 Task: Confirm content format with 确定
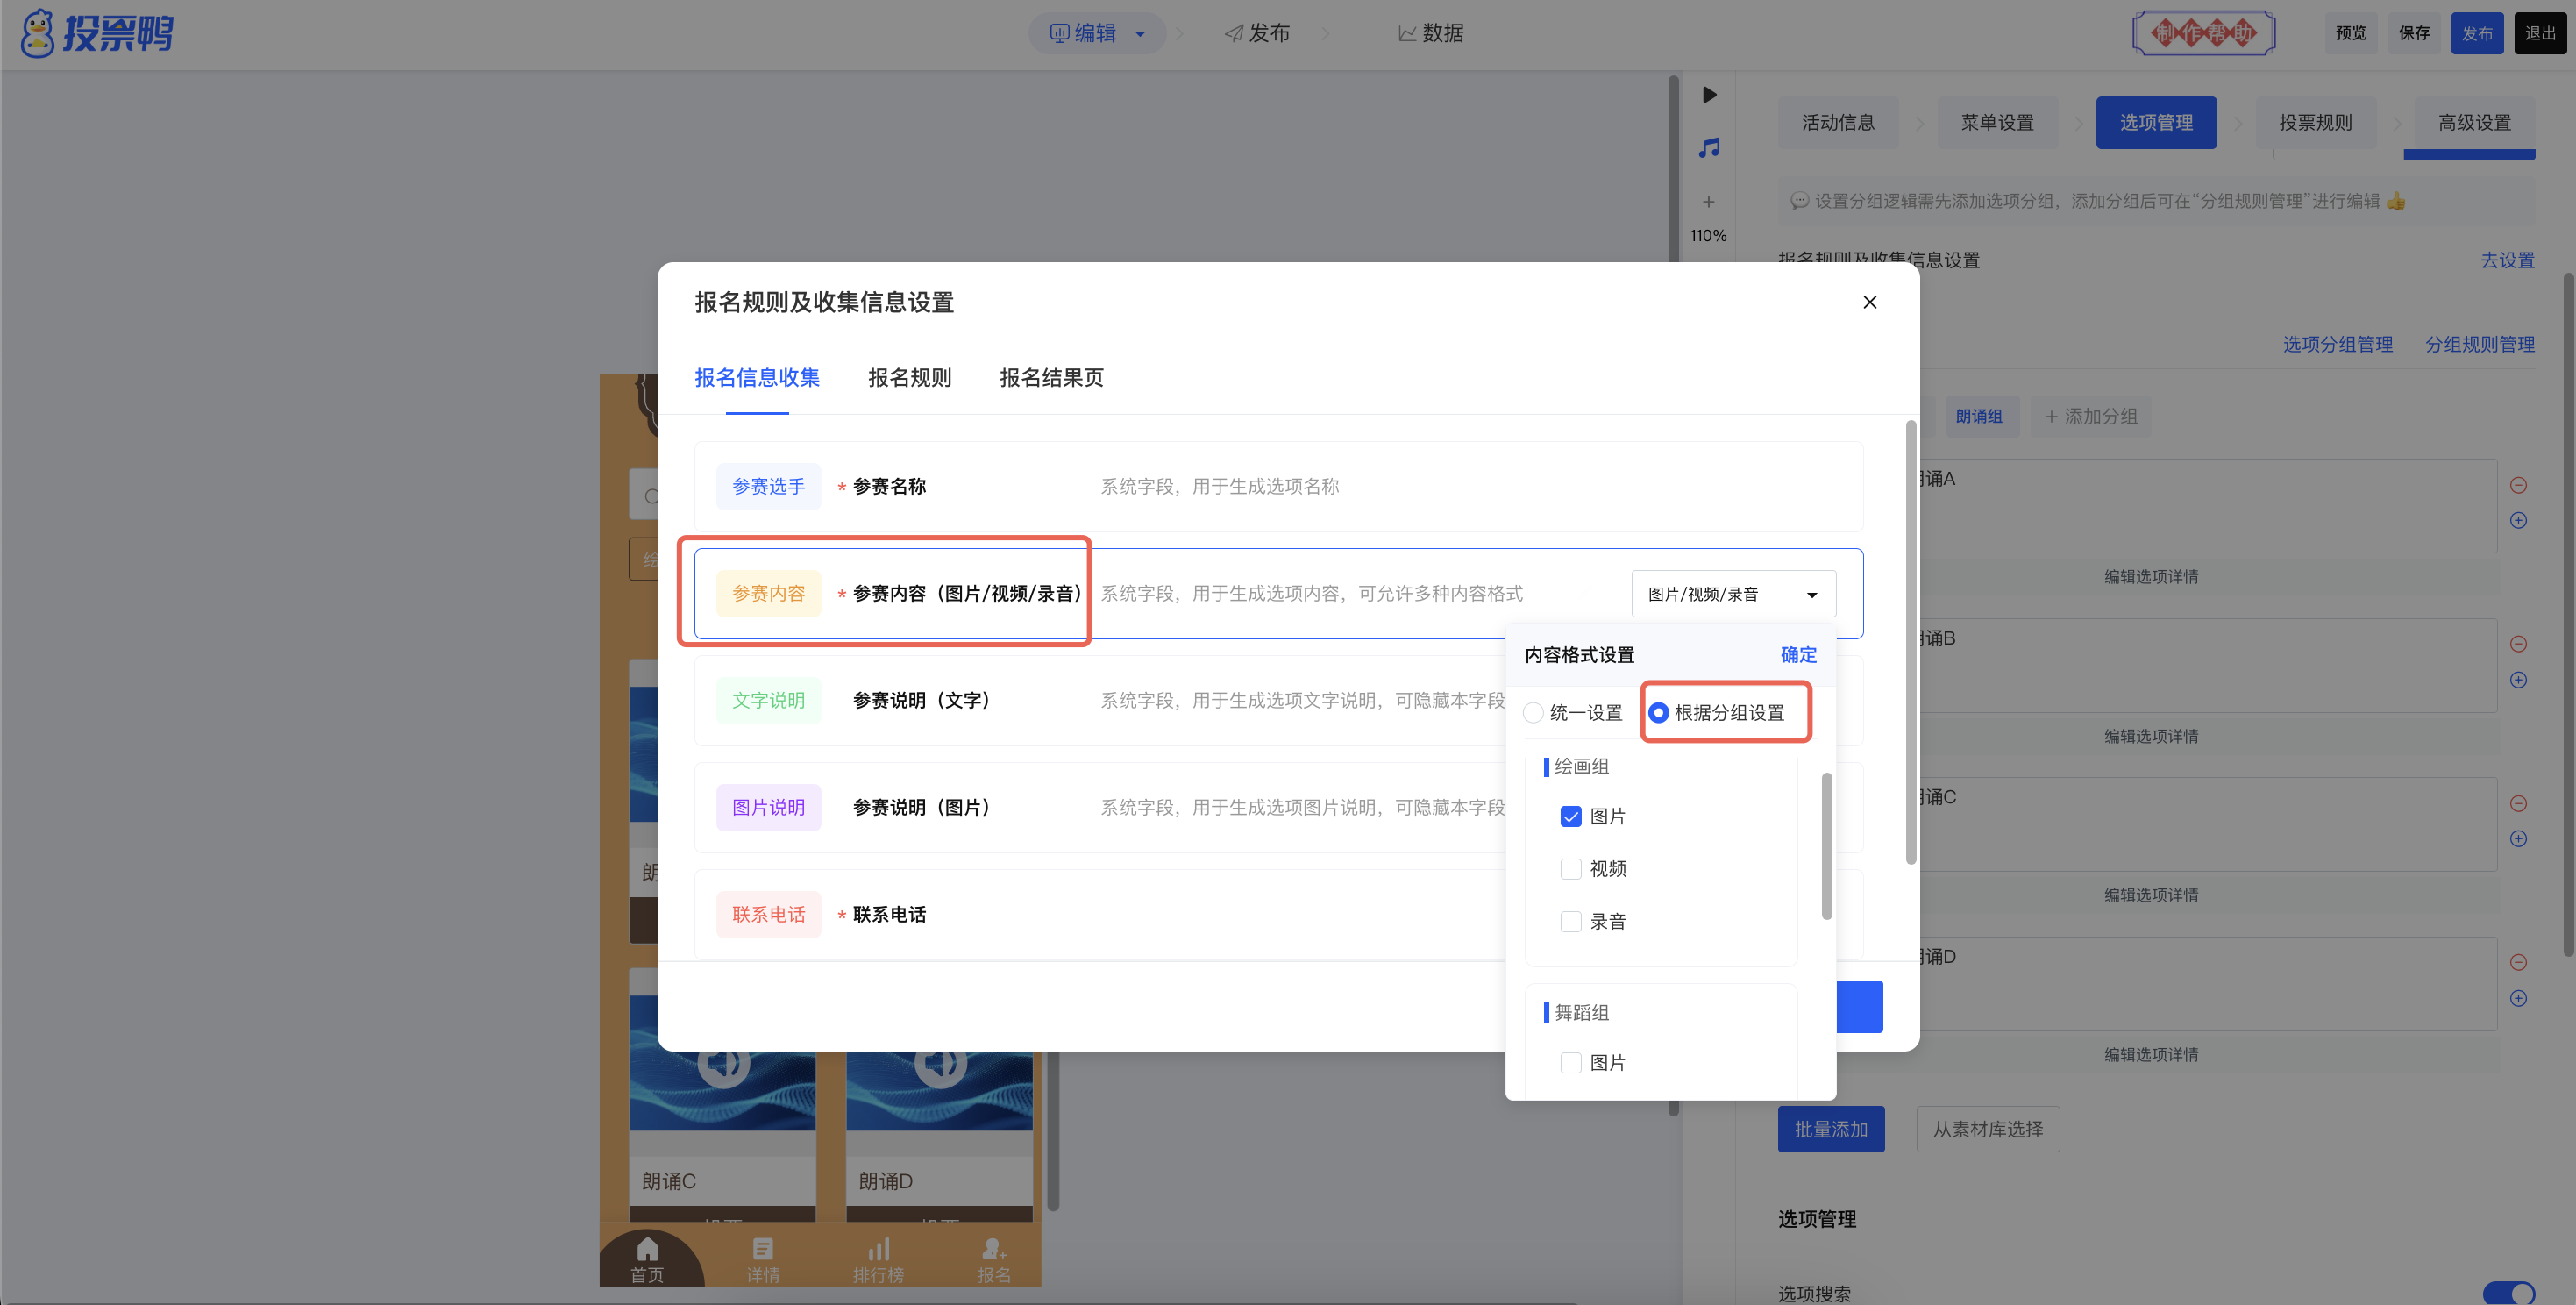pos(1798,655)
